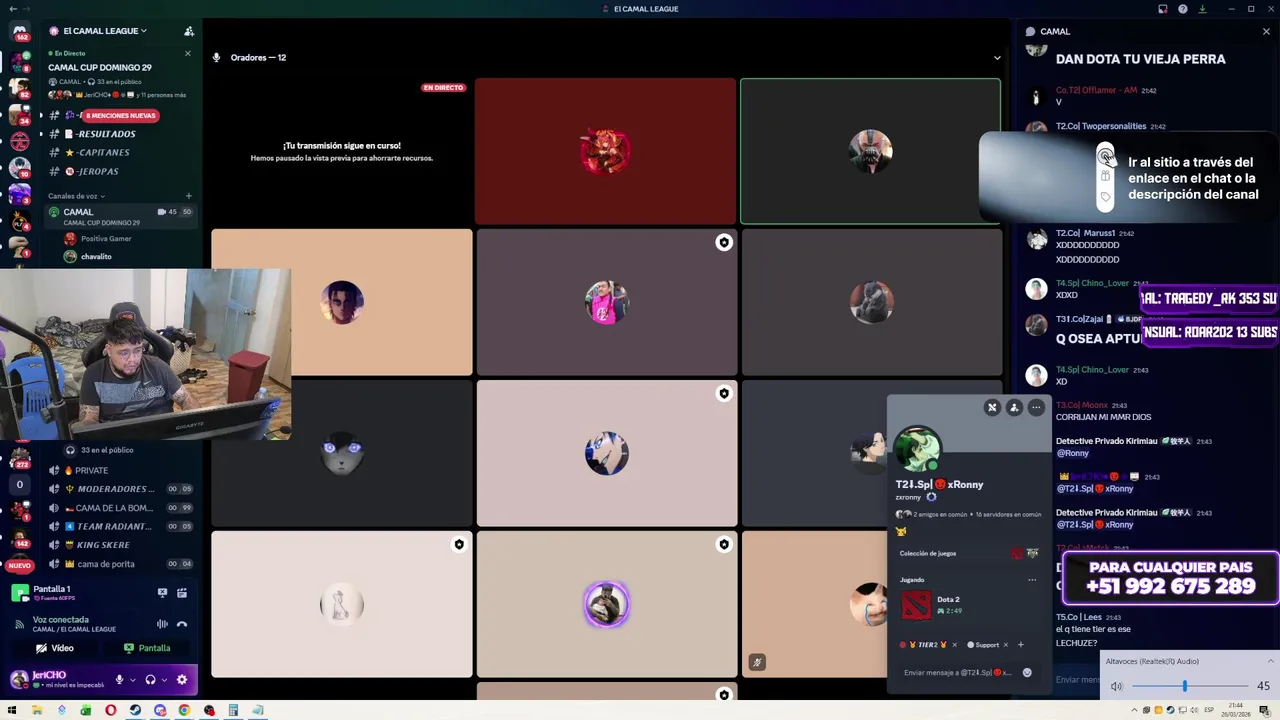This screenshot has width=1280, height=720.
Task: Click the voice connection signal icon
Action: (x=19, y=624)
